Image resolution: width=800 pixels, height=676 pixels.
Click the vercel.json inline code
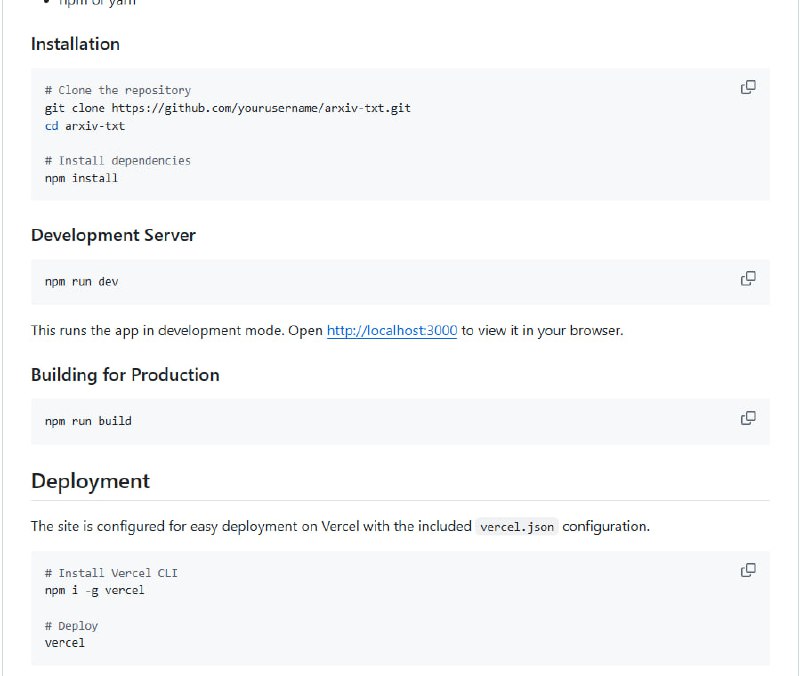tap(516, 526)
